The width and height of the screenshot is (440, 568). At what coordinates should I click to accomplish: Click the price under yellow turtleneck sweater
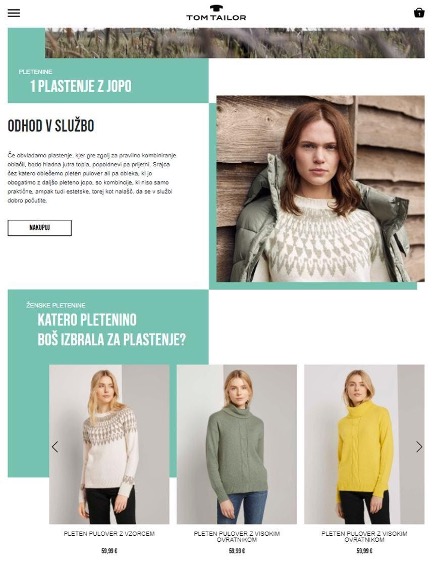point(364,551)
